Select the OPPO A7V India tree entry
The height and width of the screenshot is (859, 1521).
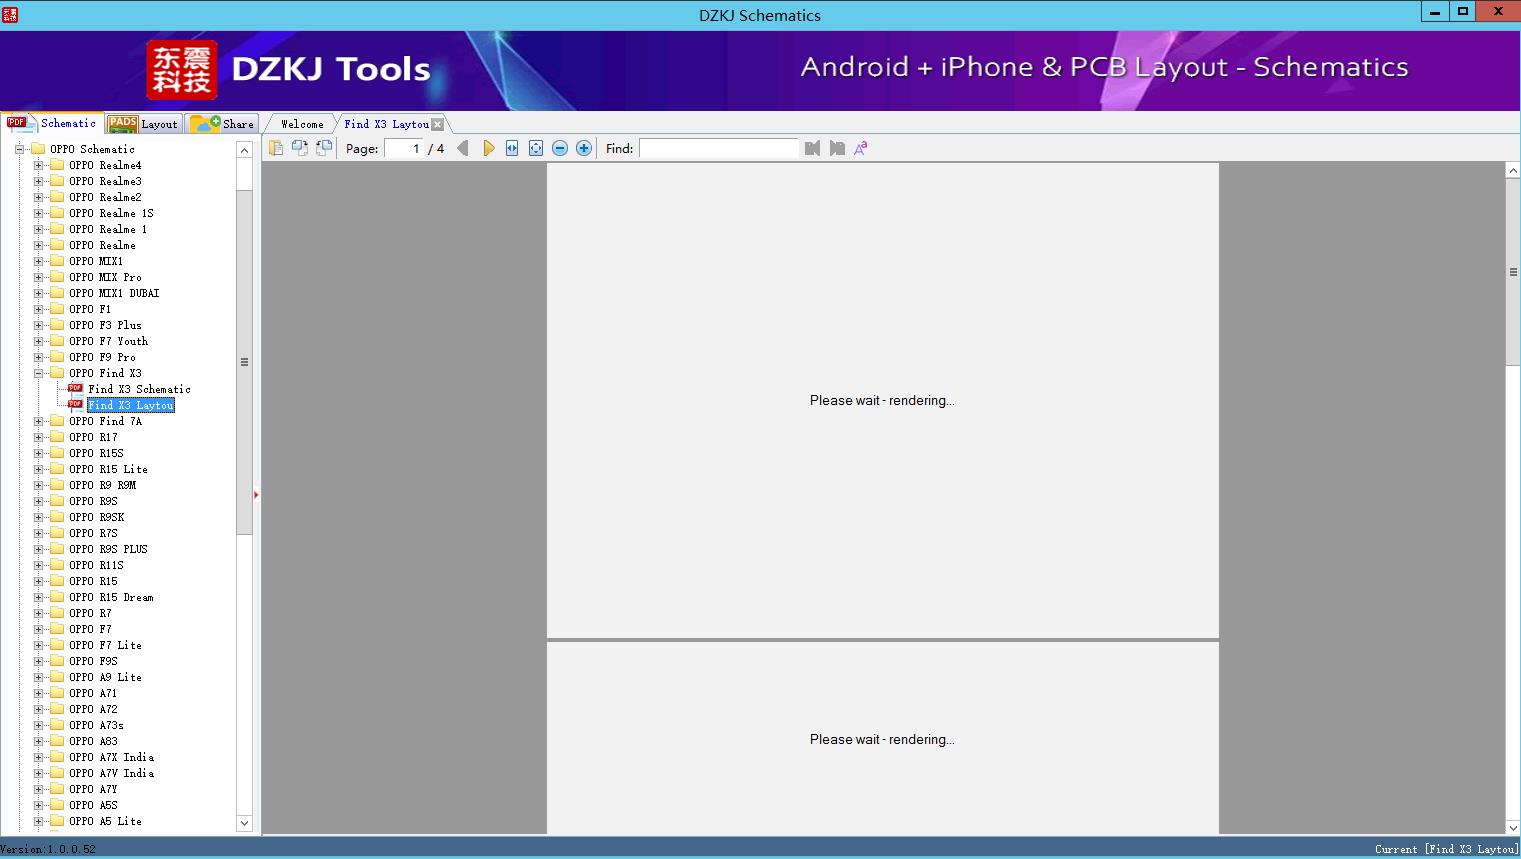[x=111, y=773]
